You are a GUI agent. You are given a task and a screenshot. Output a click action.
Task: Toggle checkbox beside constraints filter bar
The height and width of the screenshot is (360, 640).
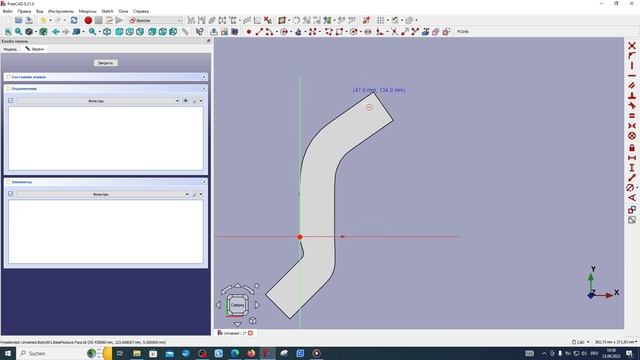tap(11, 100)
